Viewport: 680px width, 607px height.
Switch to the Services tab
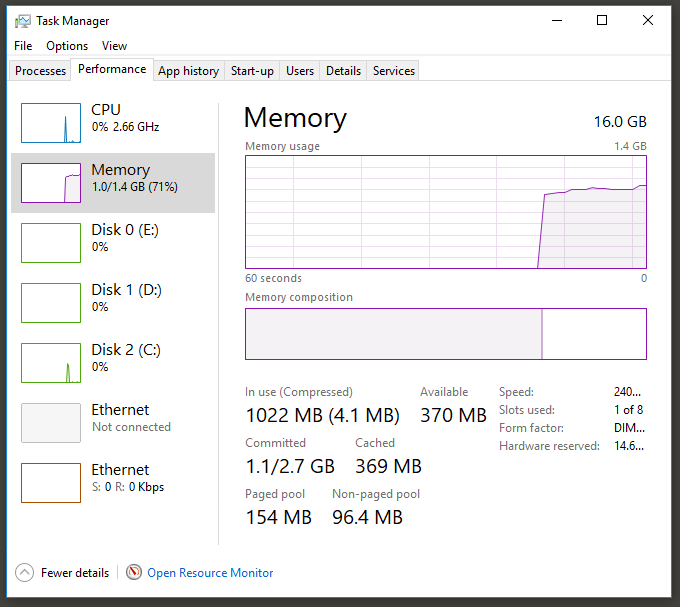click(393, 71)
